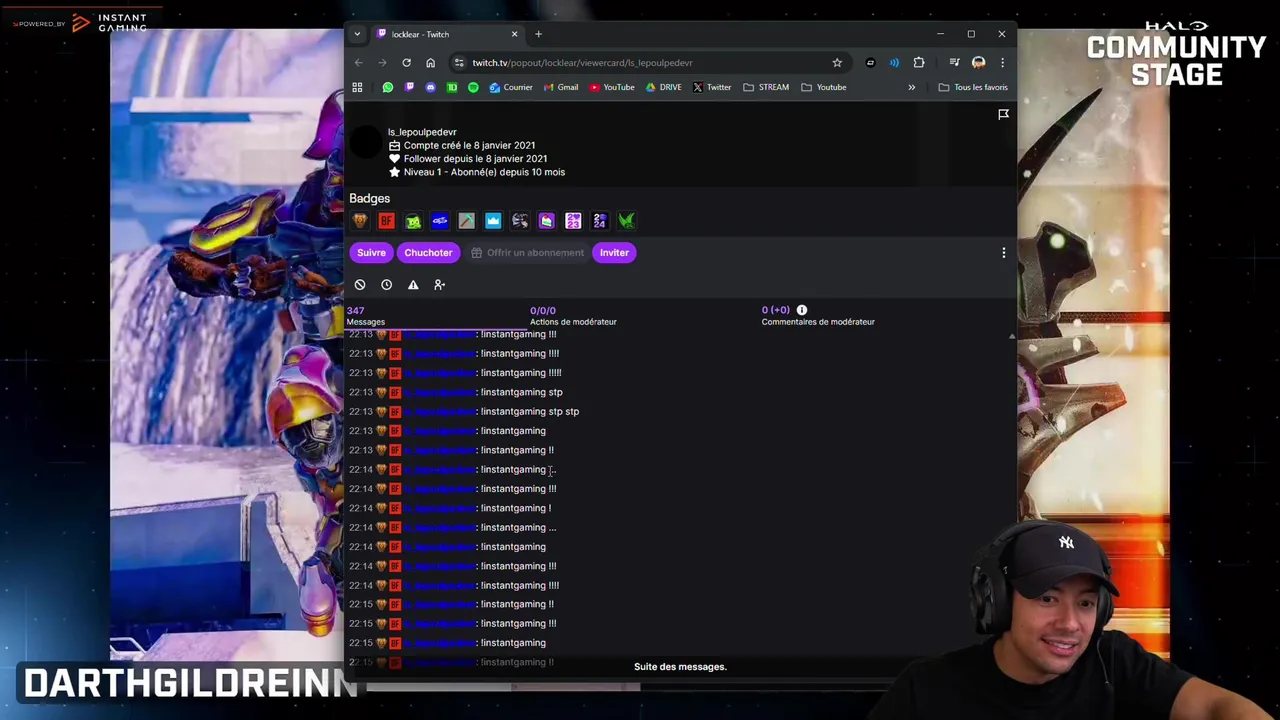
Task: Click the Suivre button
Action: 371,253
